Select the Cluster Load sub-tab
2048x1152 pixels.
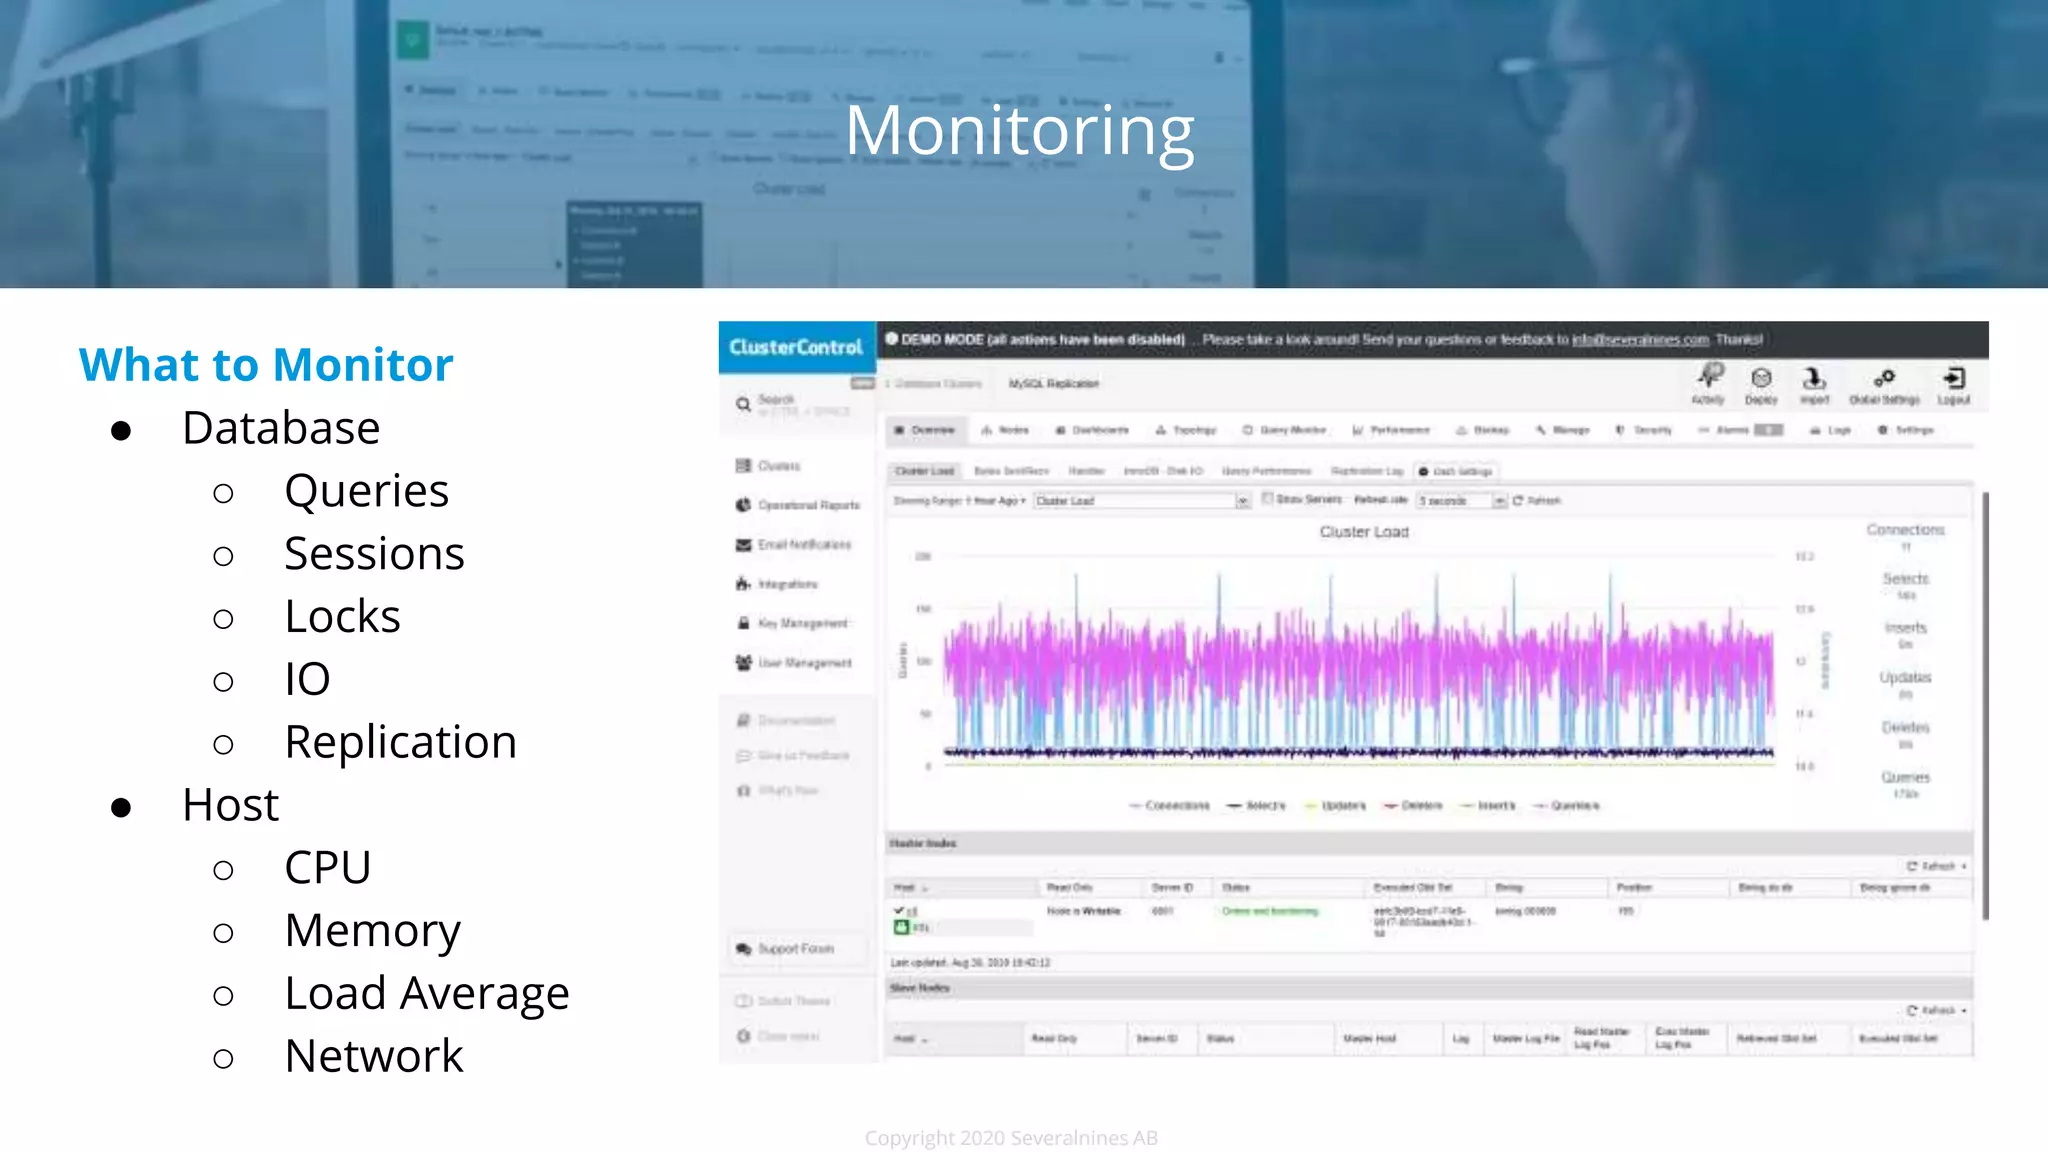click(925, 471)
